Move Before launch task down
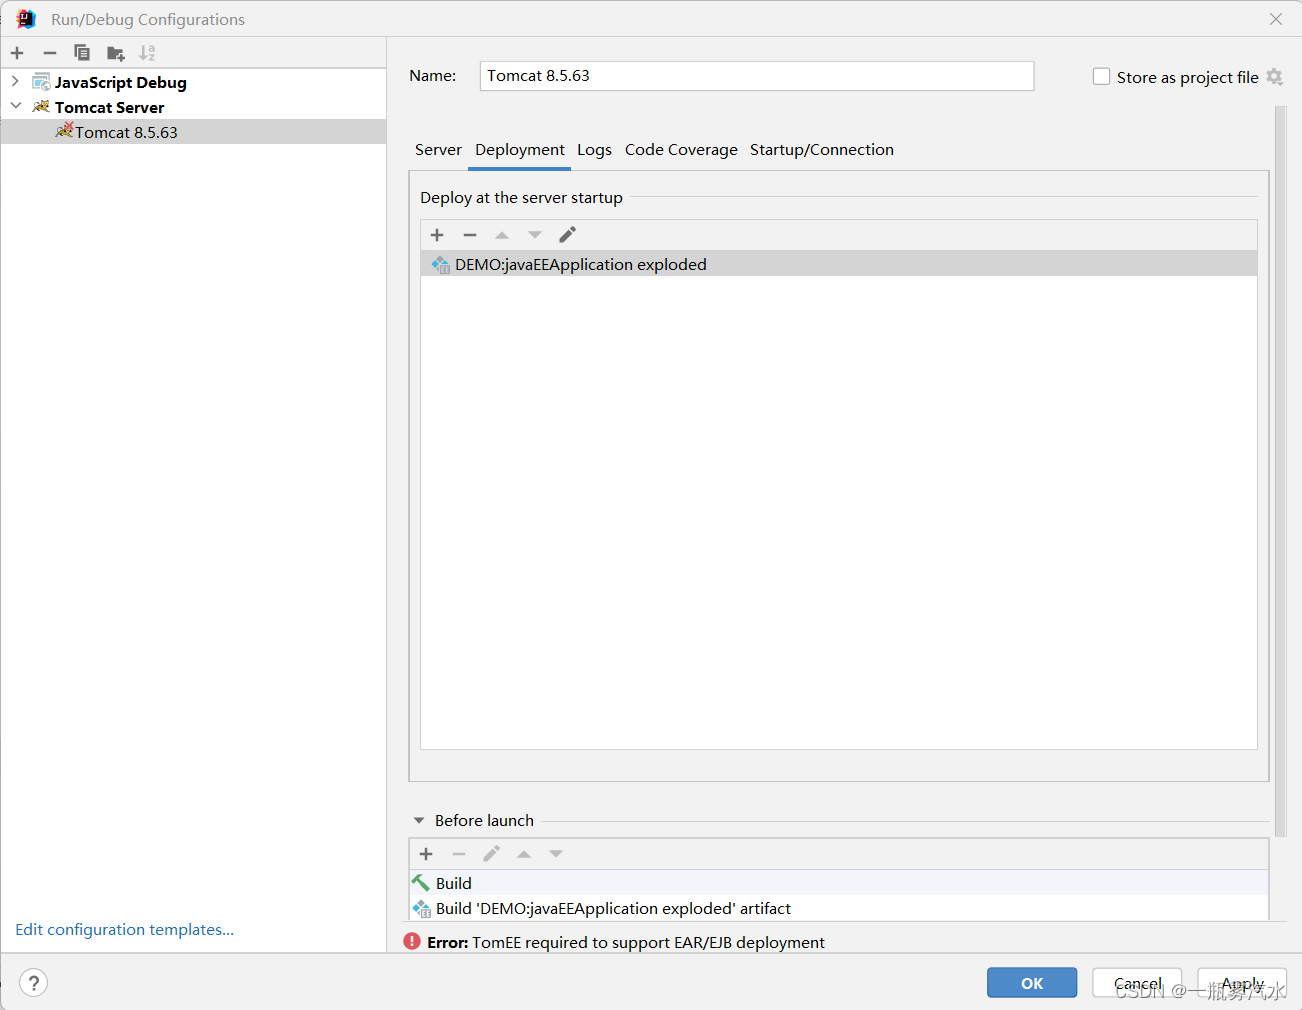1302x1010 pixels. coord(556,854)
